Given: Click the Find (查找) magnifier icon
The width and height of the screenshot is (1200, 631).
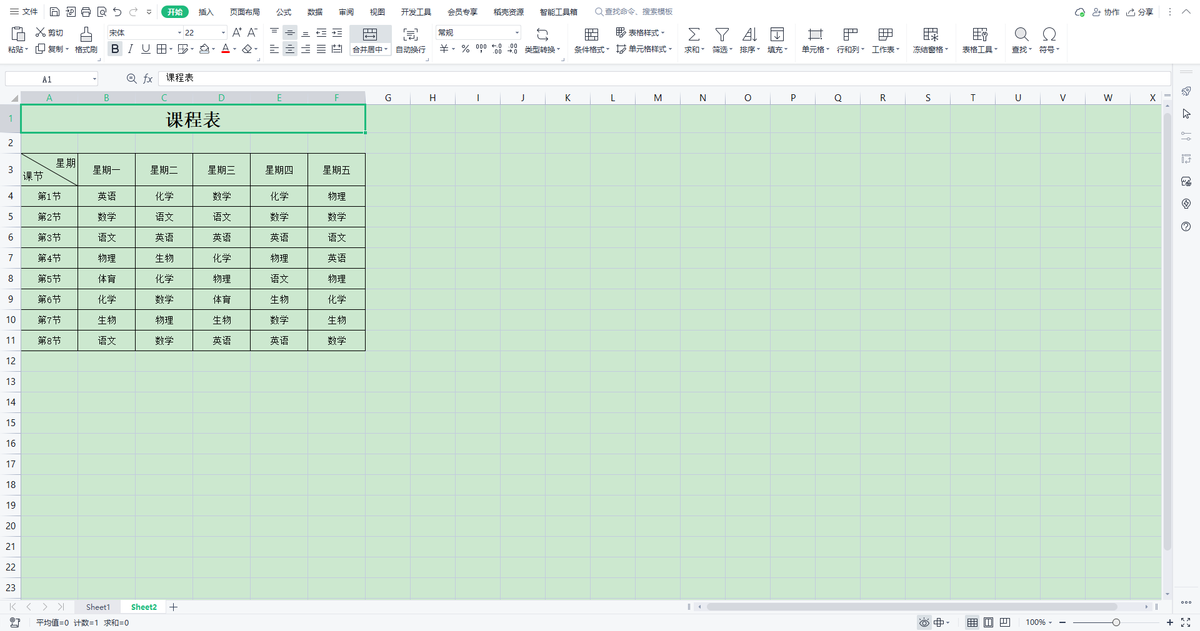Looking at the screenshot, I should tap(1021, 34).
